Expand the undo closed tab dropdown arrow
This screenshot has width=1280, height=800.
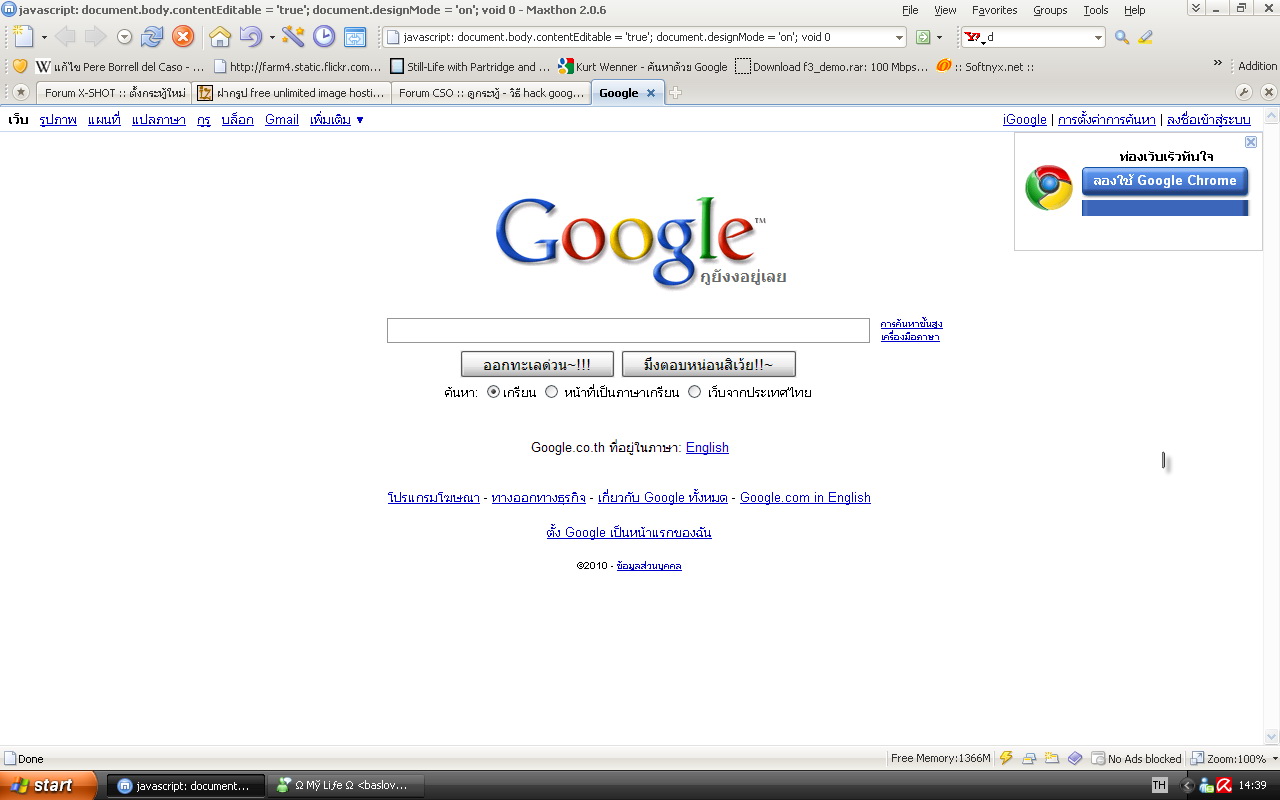click(272, 38)
